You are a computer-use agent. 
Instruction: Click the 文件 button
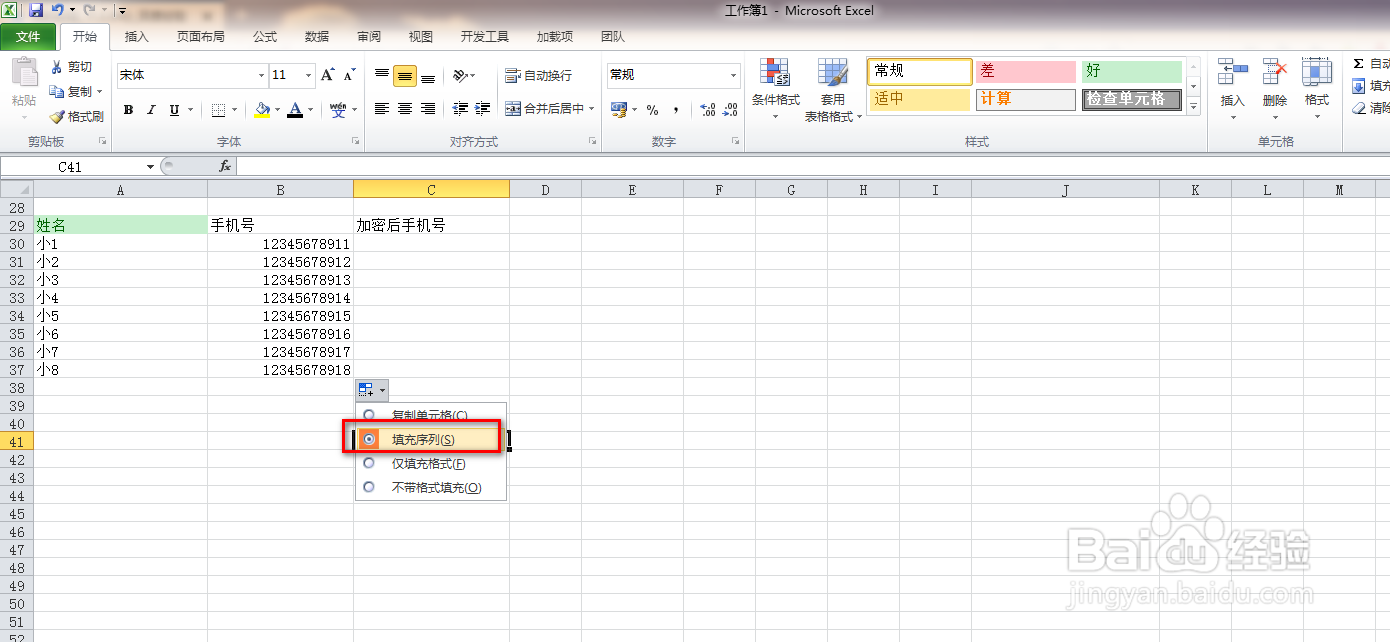(29, 36)
